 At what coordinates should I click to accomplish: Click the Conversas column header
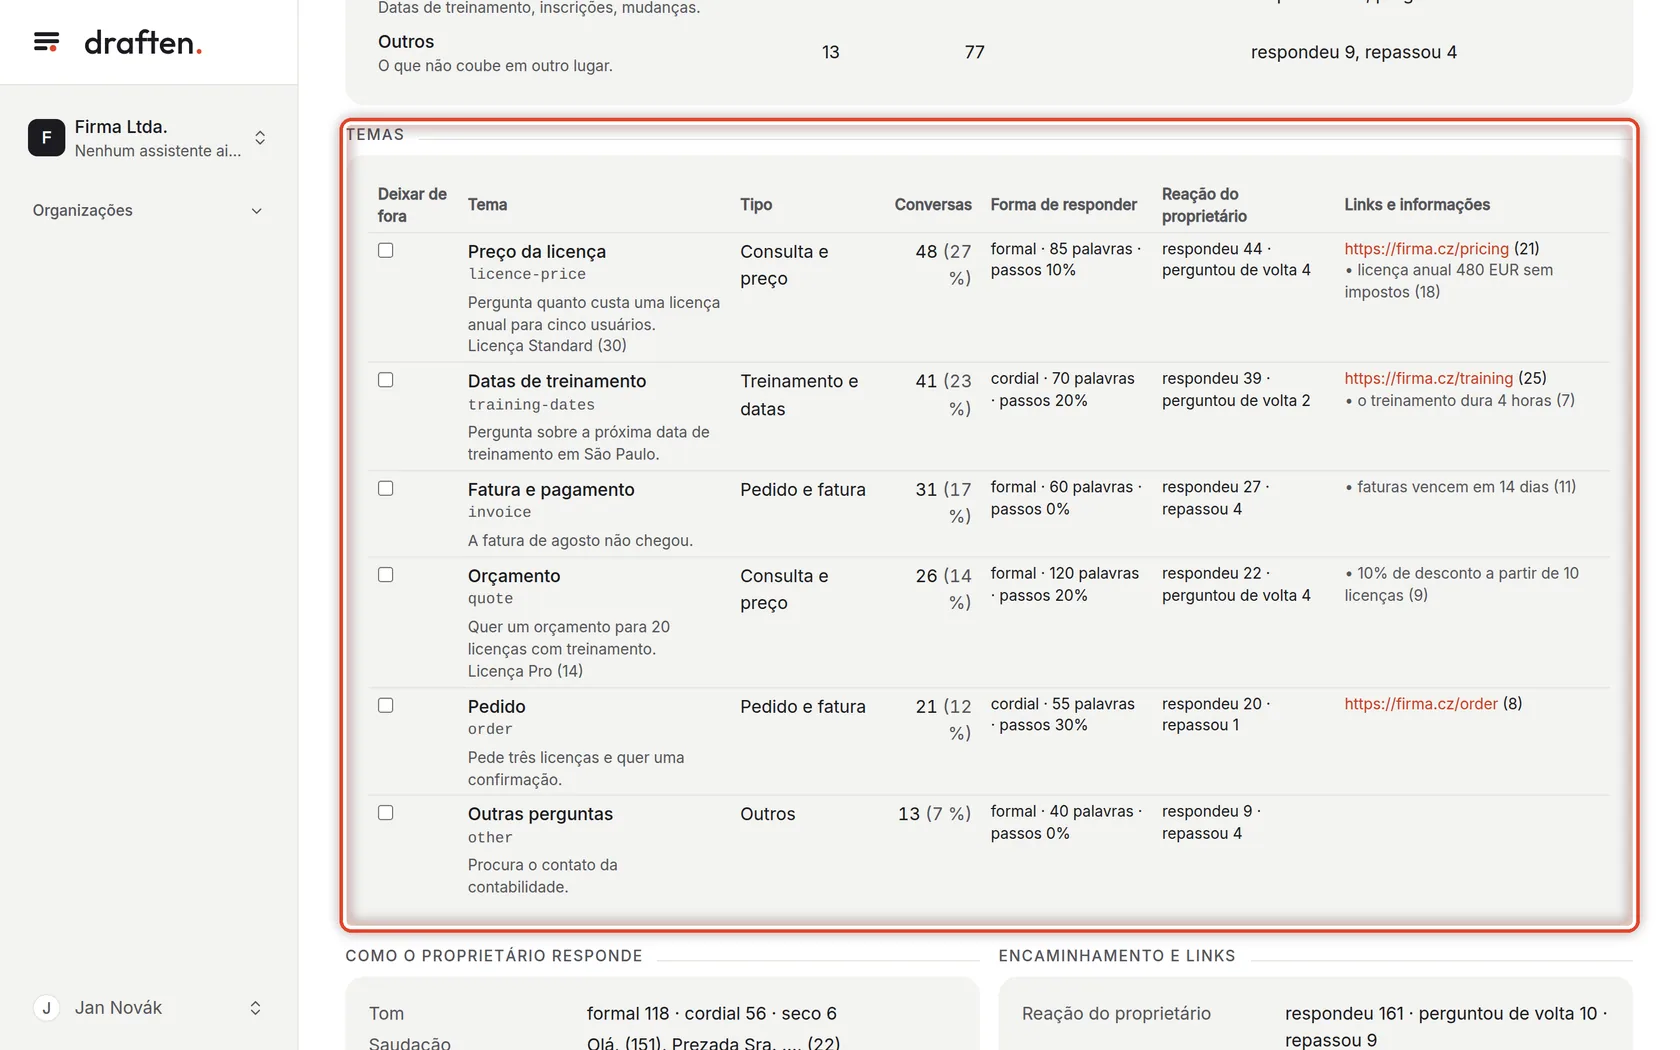(933, 205)
